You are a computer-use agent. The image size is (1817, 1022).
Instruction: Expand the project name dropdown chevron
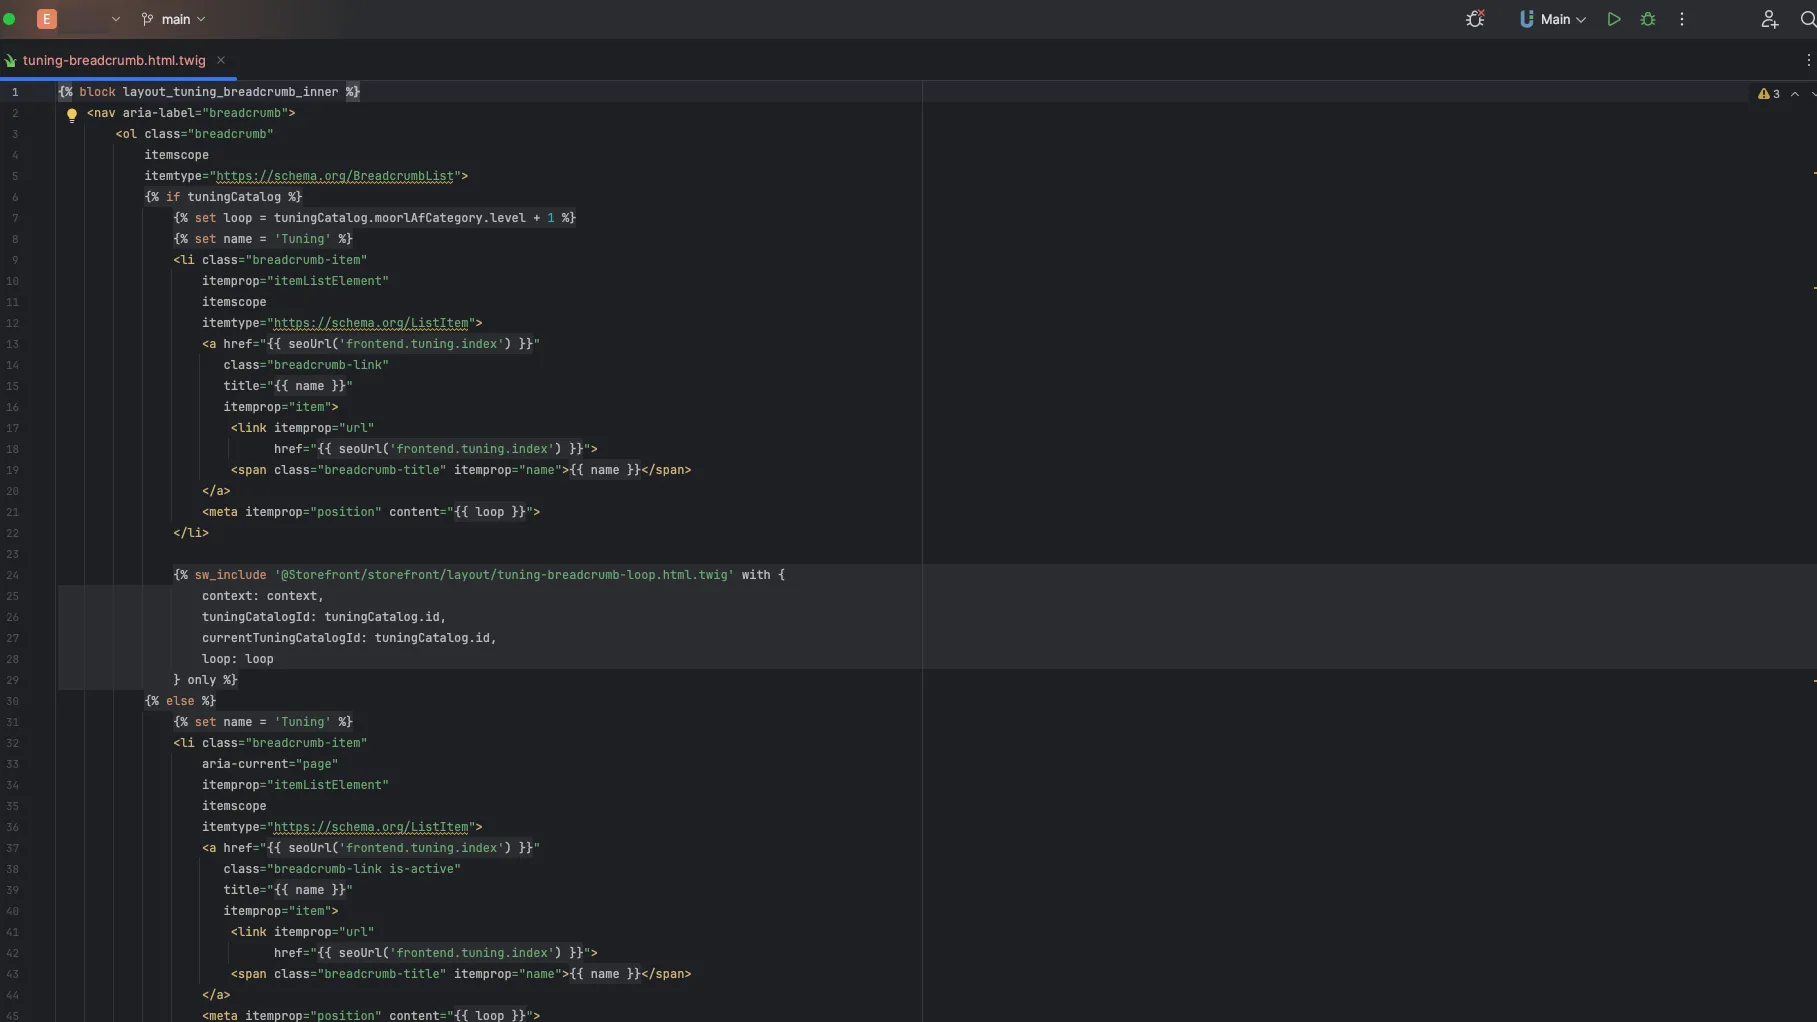(x=116, y=19)
